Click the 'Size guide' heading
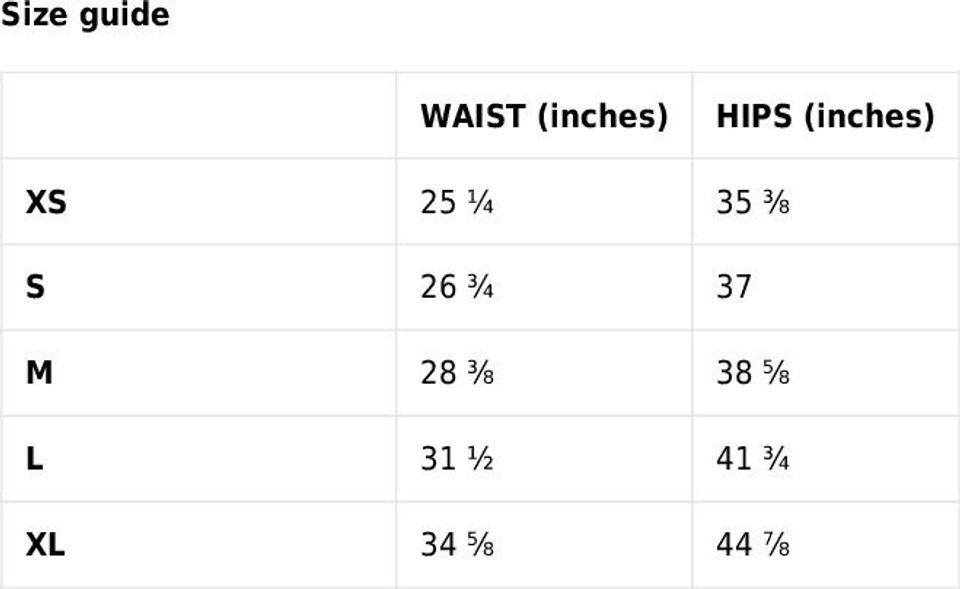The width and height of the screenshot is (960, 589). tap(85, 16)
